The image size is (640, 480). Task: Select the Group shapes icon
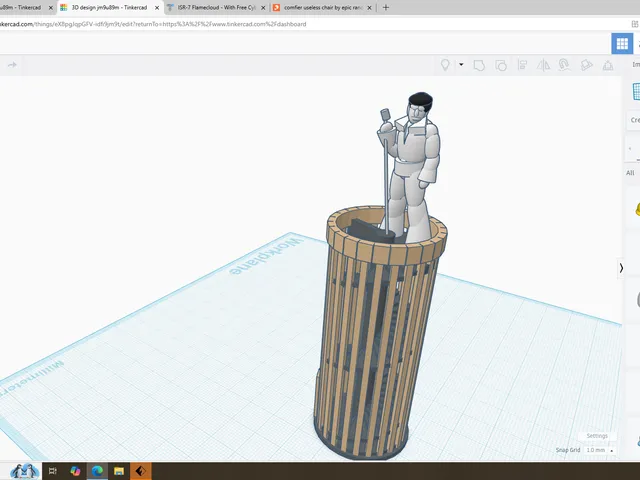479,65
